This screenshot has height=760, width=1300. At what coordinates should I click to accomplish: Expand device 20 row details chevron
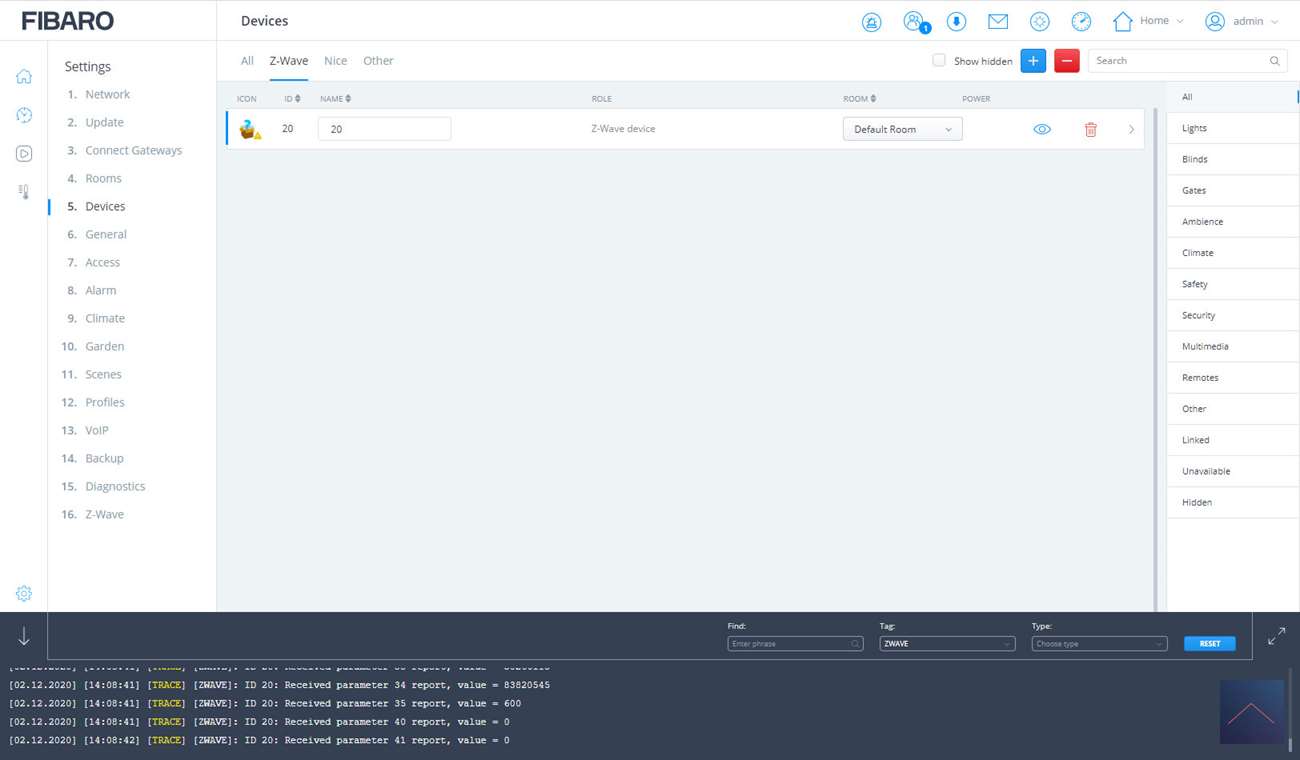[x=1131, y=129]
